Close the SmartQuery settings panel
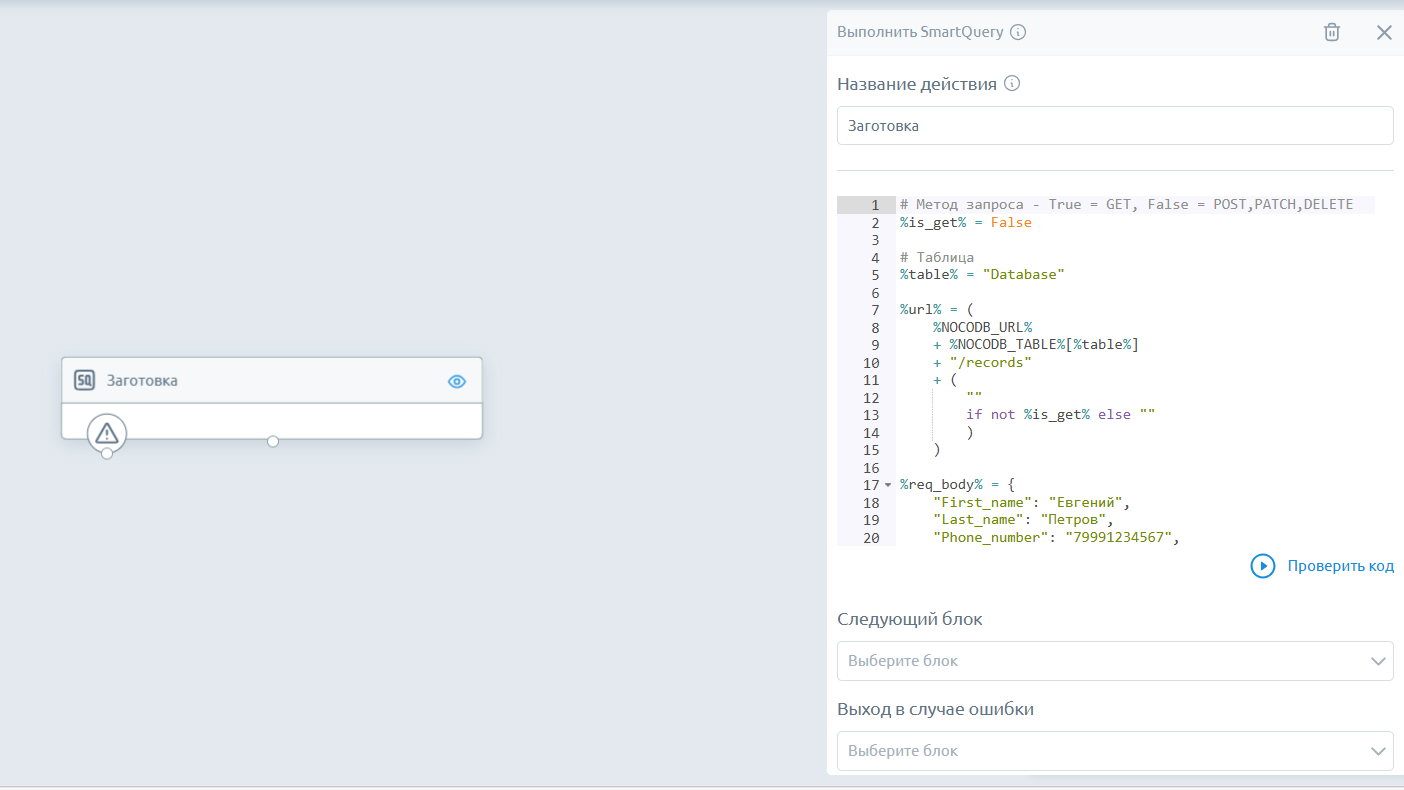 1384,32
